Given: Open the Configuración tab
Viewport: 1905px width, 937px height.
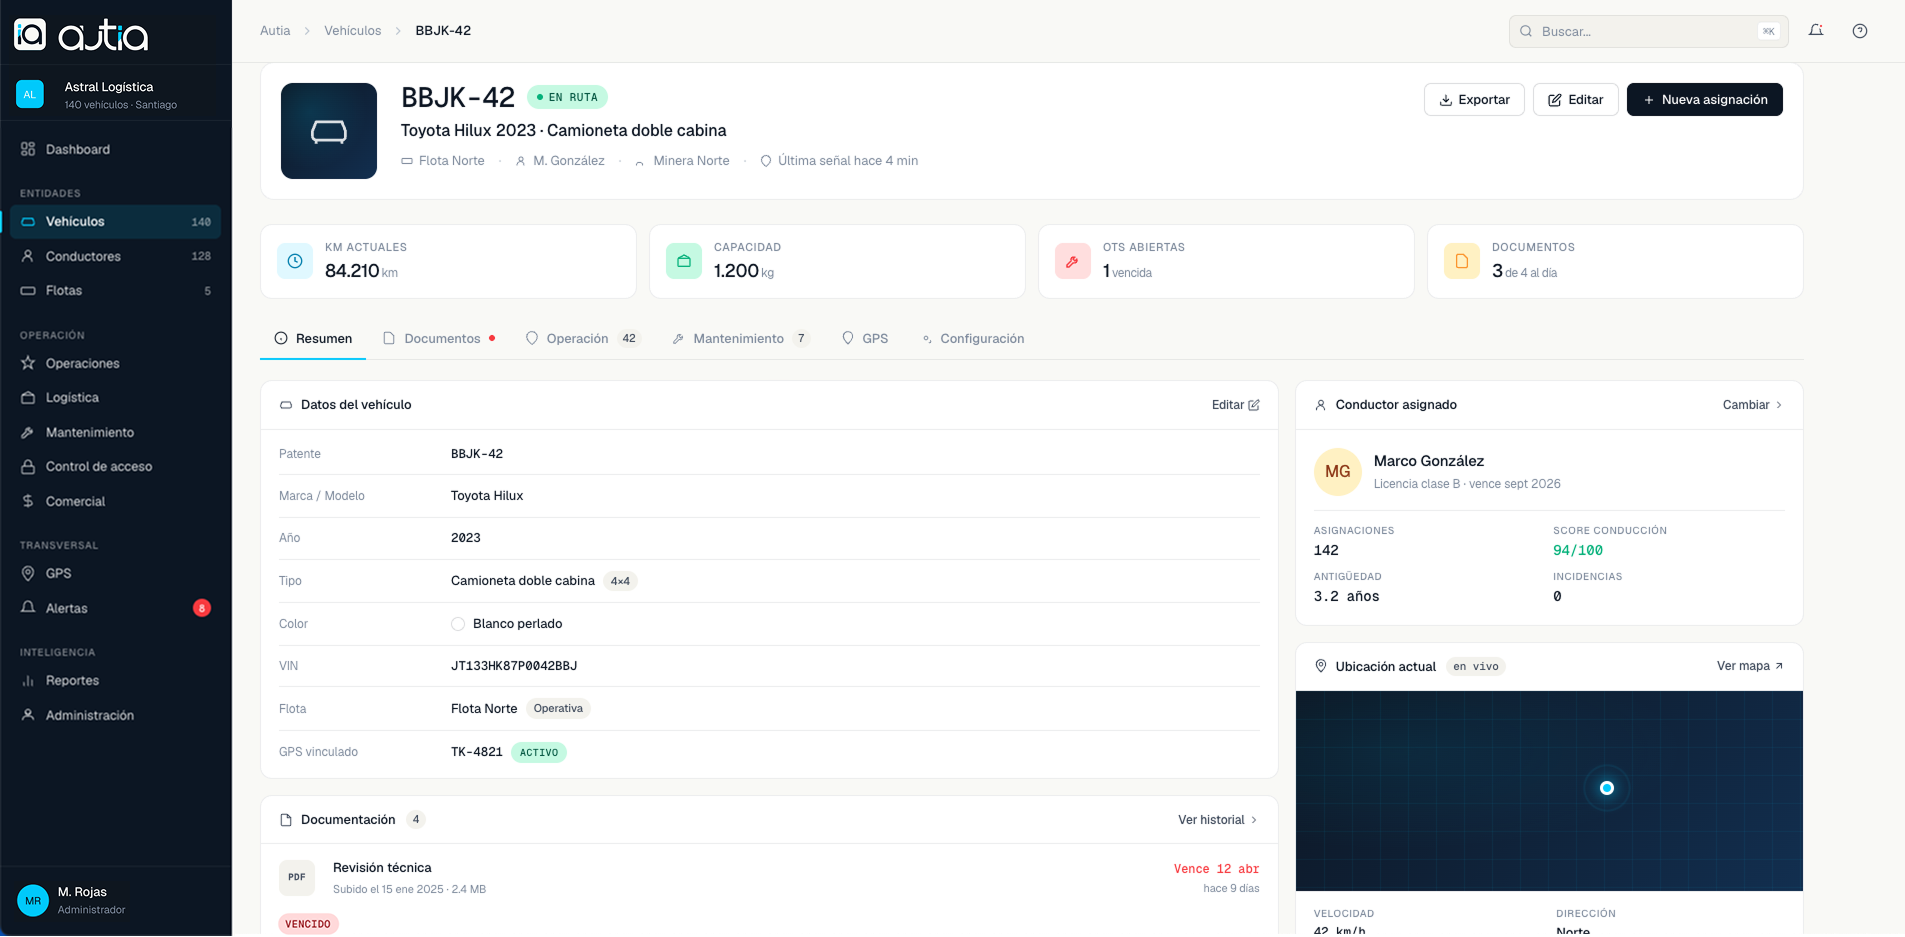Looking at the screenshot, I should (973, 339).
